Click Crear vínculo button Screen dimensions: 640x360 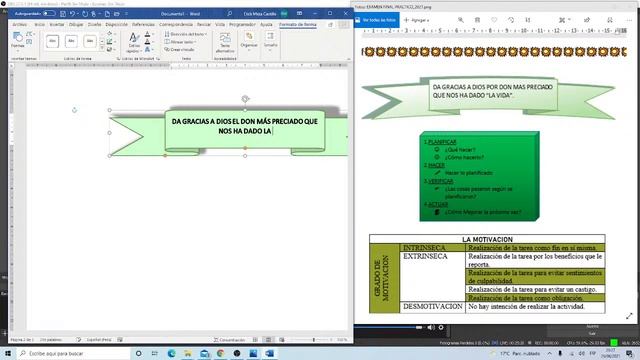point(179,49)
